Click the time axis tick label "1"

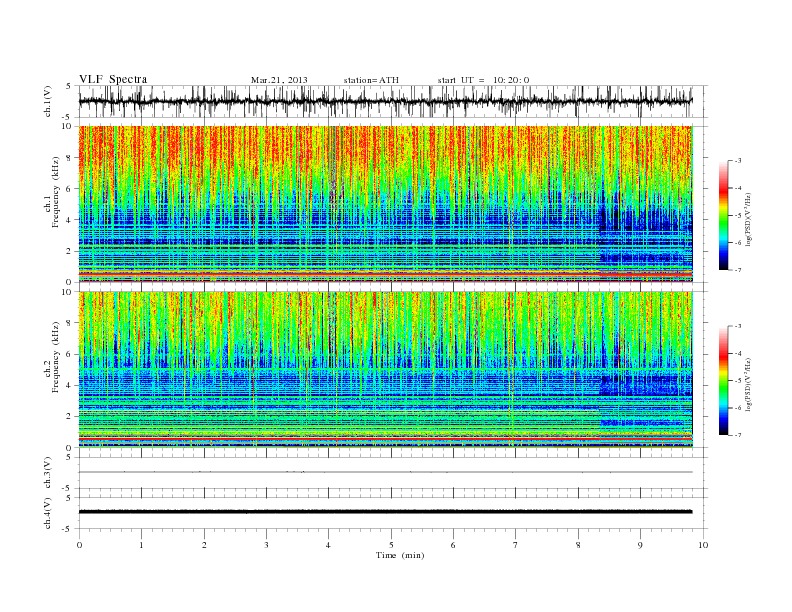click(141, 545)
